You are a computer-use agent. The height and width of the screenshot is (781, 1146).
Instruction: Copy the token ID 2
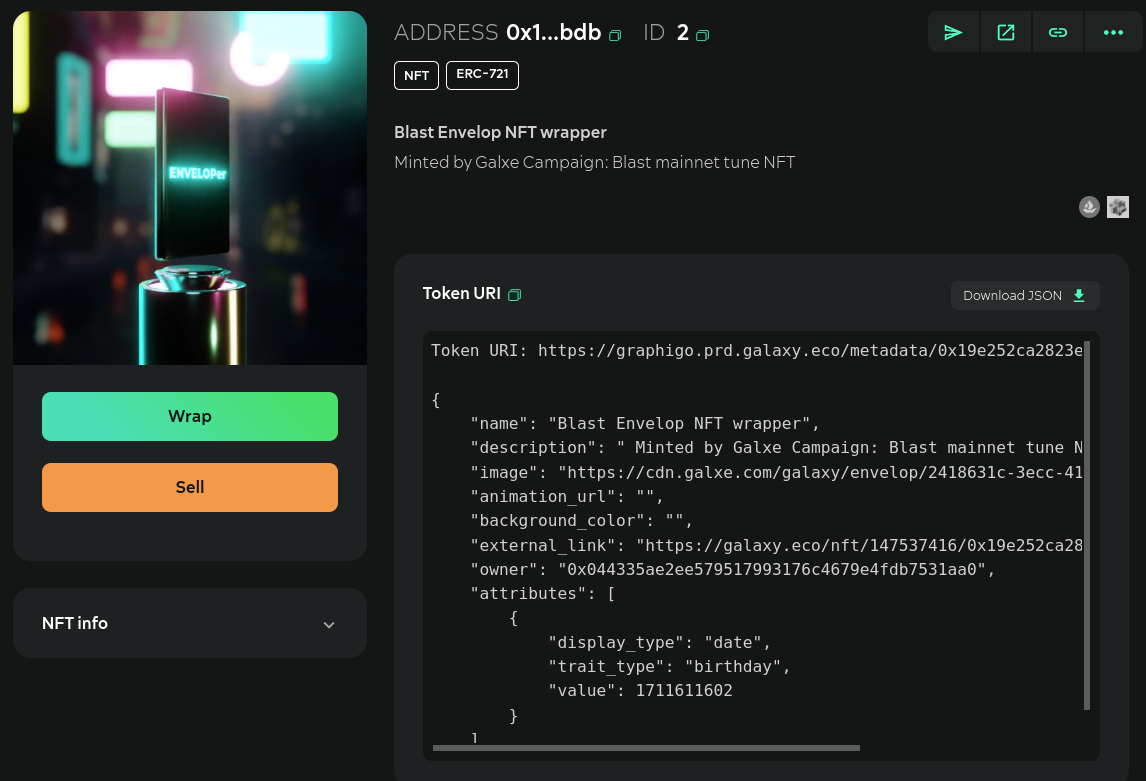702,35
